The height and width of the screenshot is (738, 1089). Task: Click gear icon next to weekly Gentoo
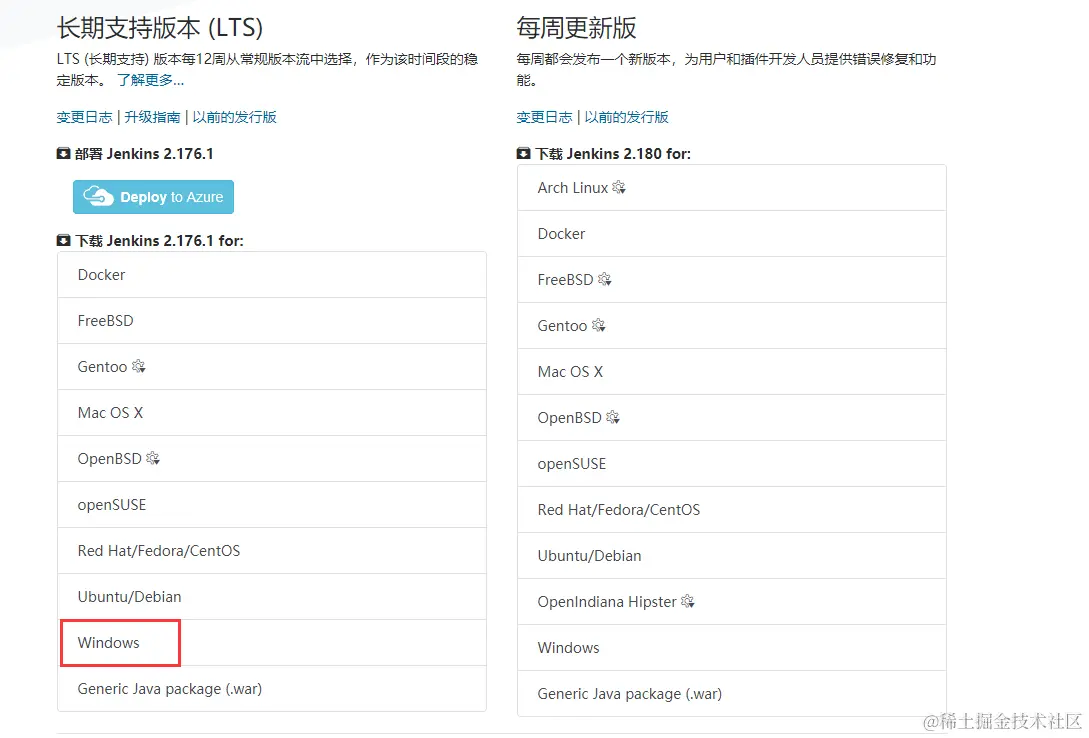[598, 325]
